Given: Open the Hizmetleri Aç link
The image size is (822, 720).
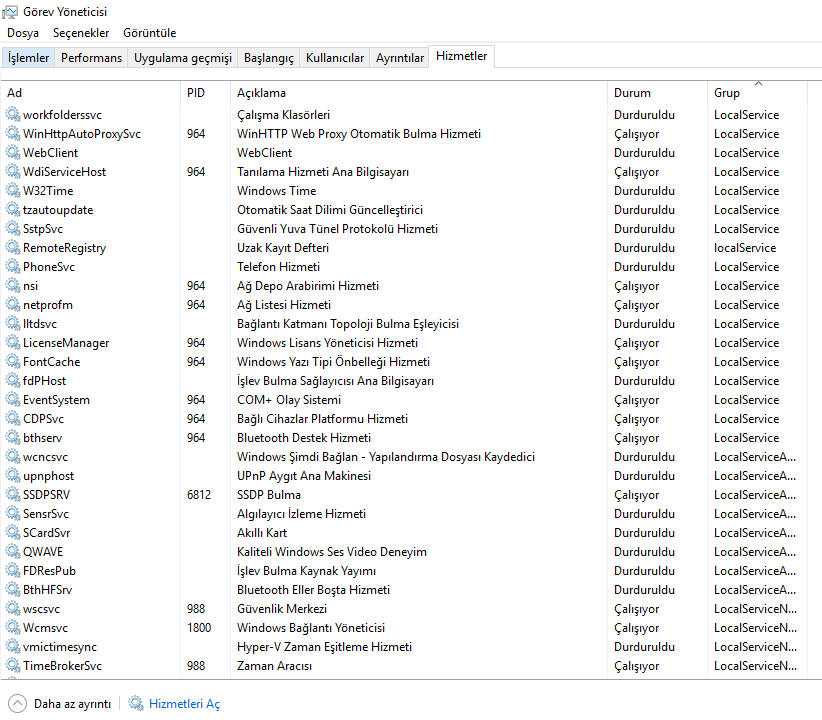Looking at the screenshot, I should (x=184, y=704).
